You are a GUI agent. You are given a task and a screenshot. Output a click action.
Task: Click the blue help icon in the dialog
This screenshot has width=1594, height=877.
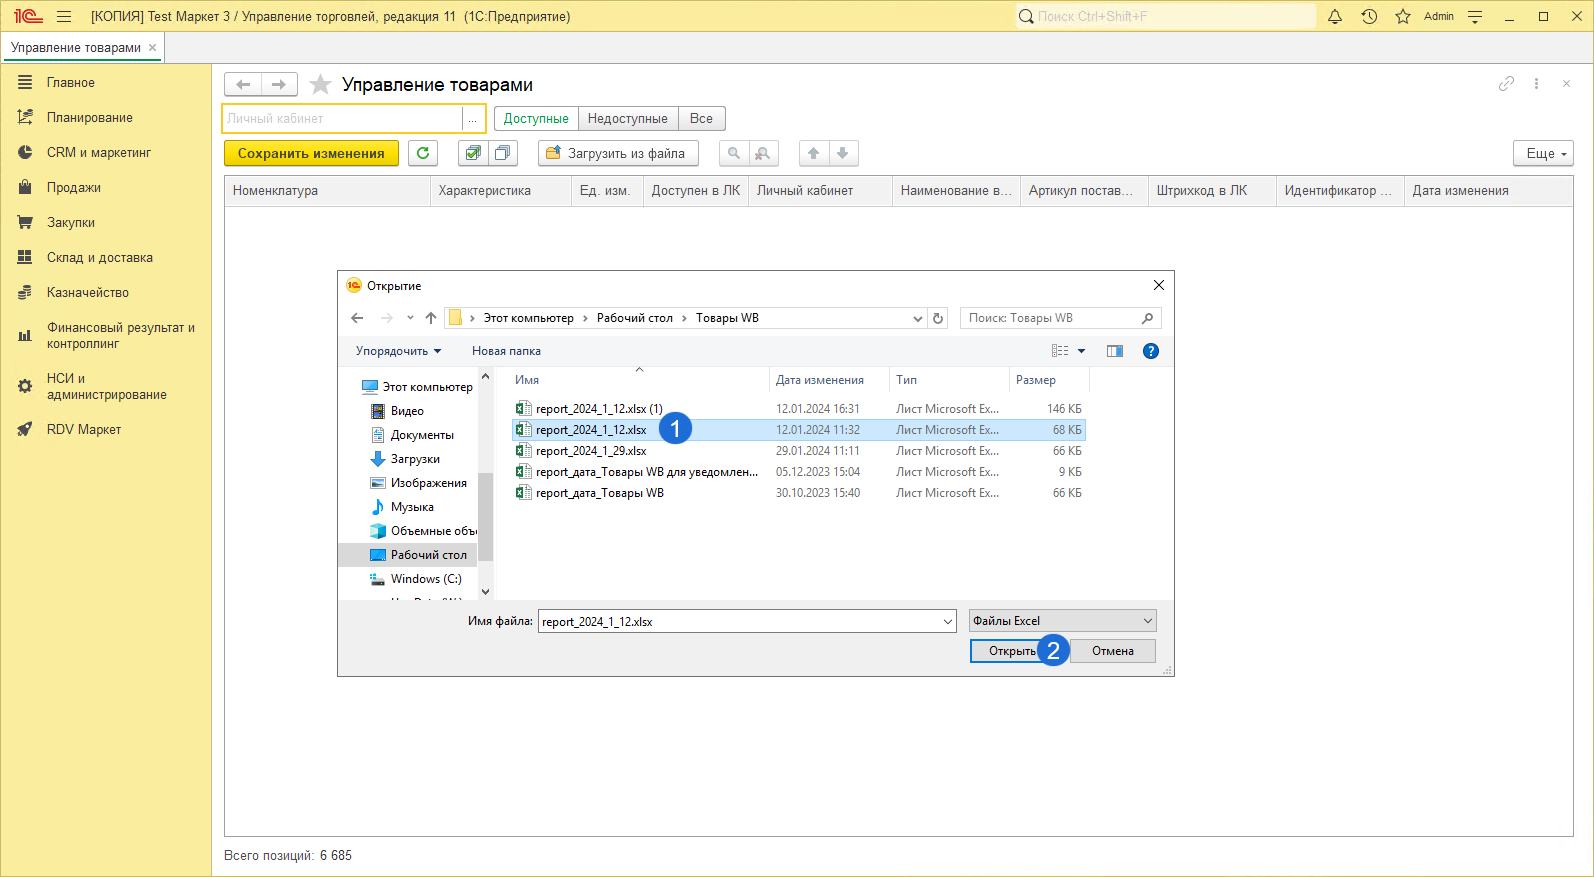pos(1150,351)
